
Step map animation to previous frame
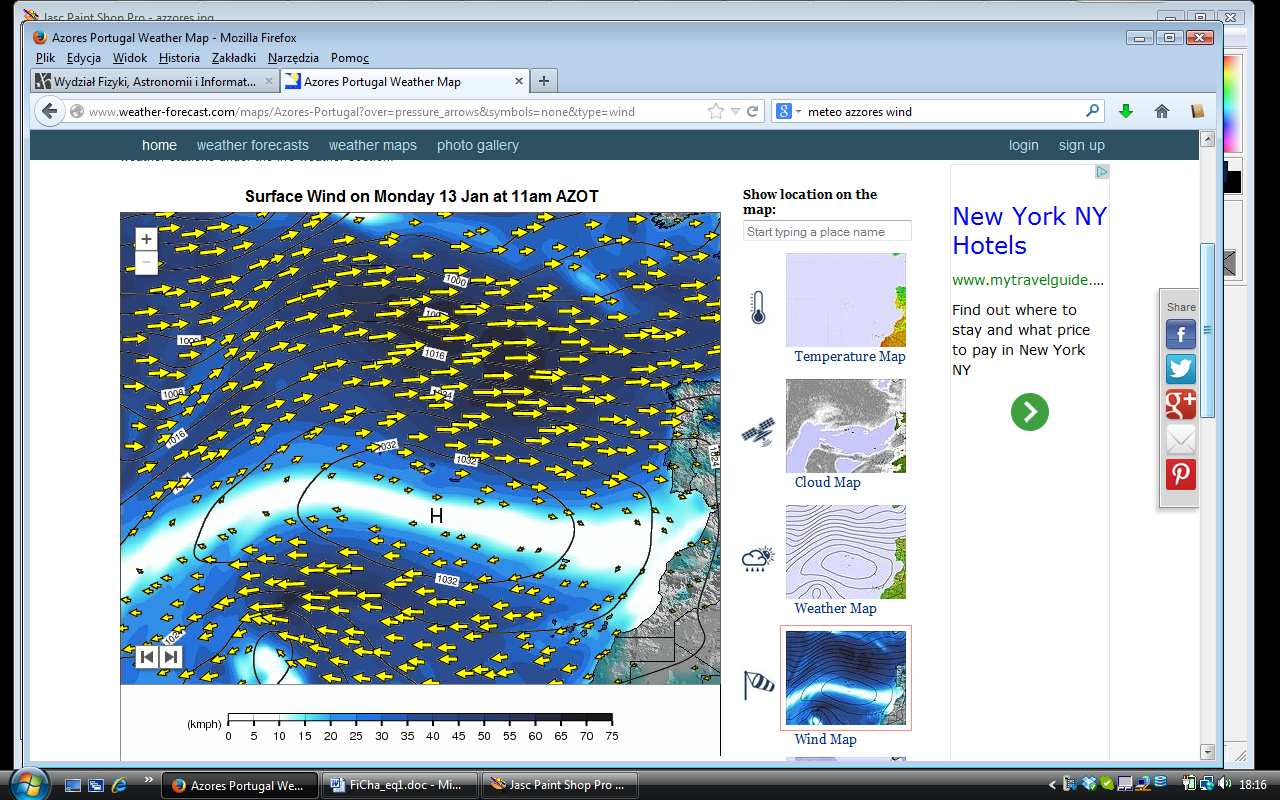[147, 656]
